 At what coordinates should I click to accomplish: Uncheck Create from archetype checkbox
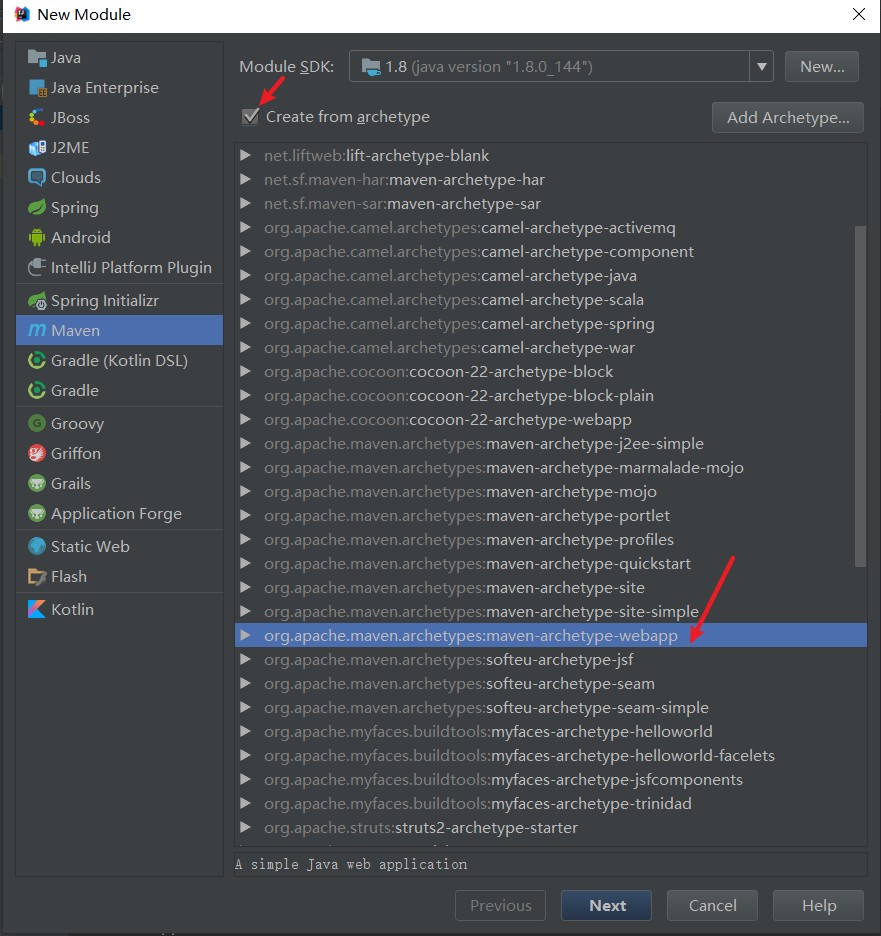click(251, 116)
